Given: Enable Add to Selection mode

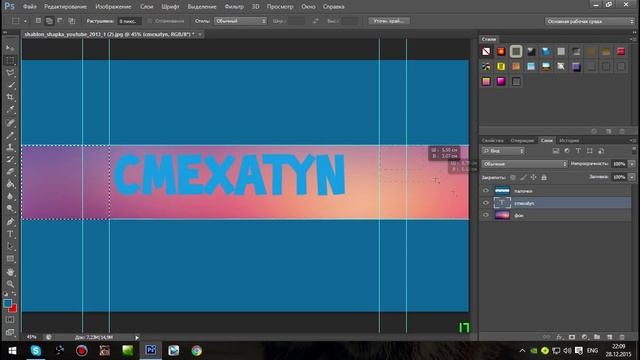Looking at the screenshot, I should pos(49,21).
